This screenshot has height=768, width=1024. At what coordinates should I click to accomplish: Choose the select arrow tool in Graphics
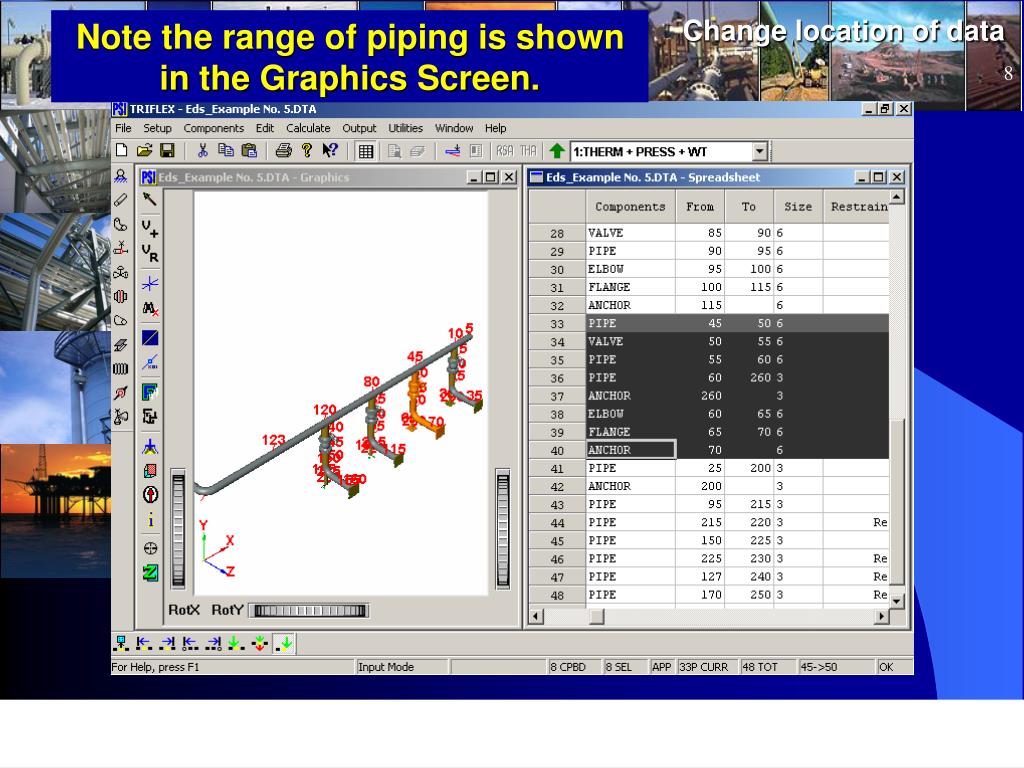point(150,200)
